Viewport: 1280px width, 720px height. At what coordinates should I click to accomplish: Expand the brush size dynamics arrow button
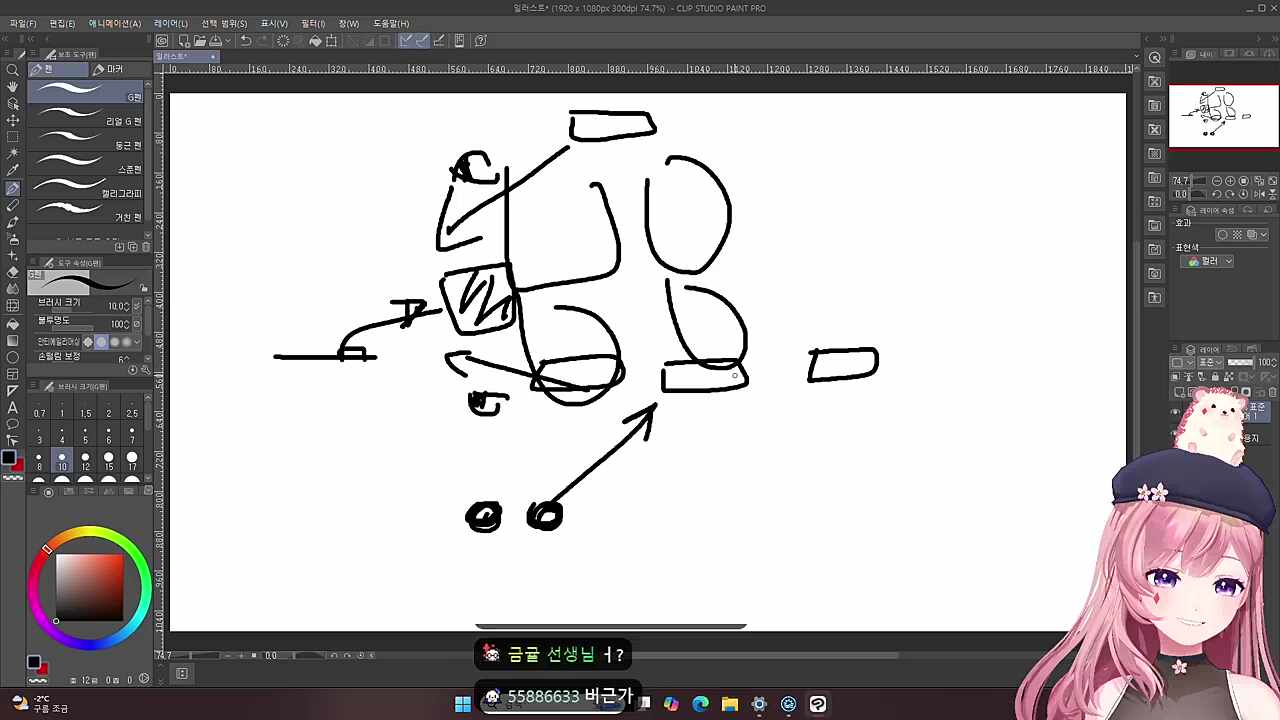tap(137, 306)
